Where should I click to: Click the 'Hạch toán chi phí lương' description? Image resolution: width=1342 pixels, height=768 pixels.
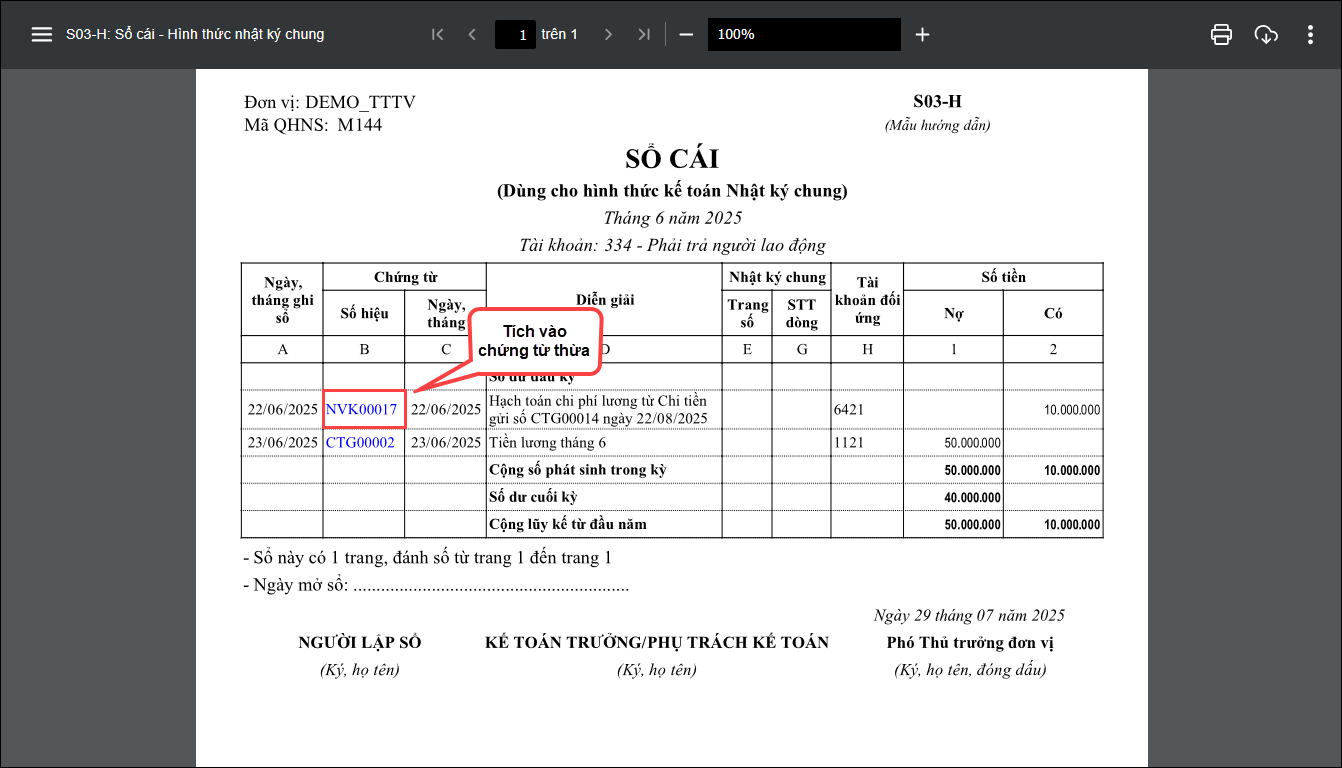[598, 410]
